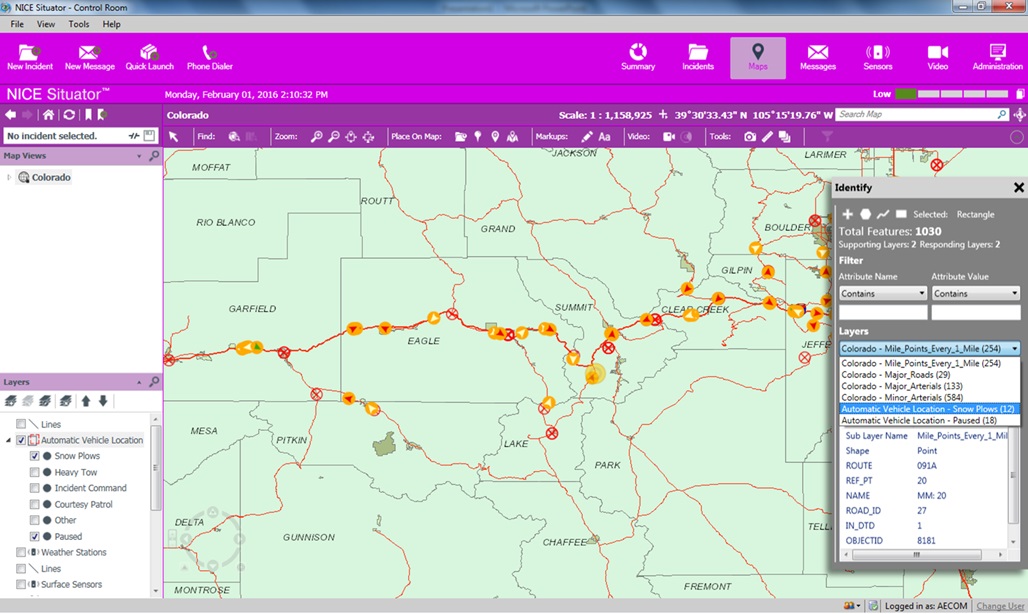
Task: Move layer down with arrow icon
Action: pos(103,401)
